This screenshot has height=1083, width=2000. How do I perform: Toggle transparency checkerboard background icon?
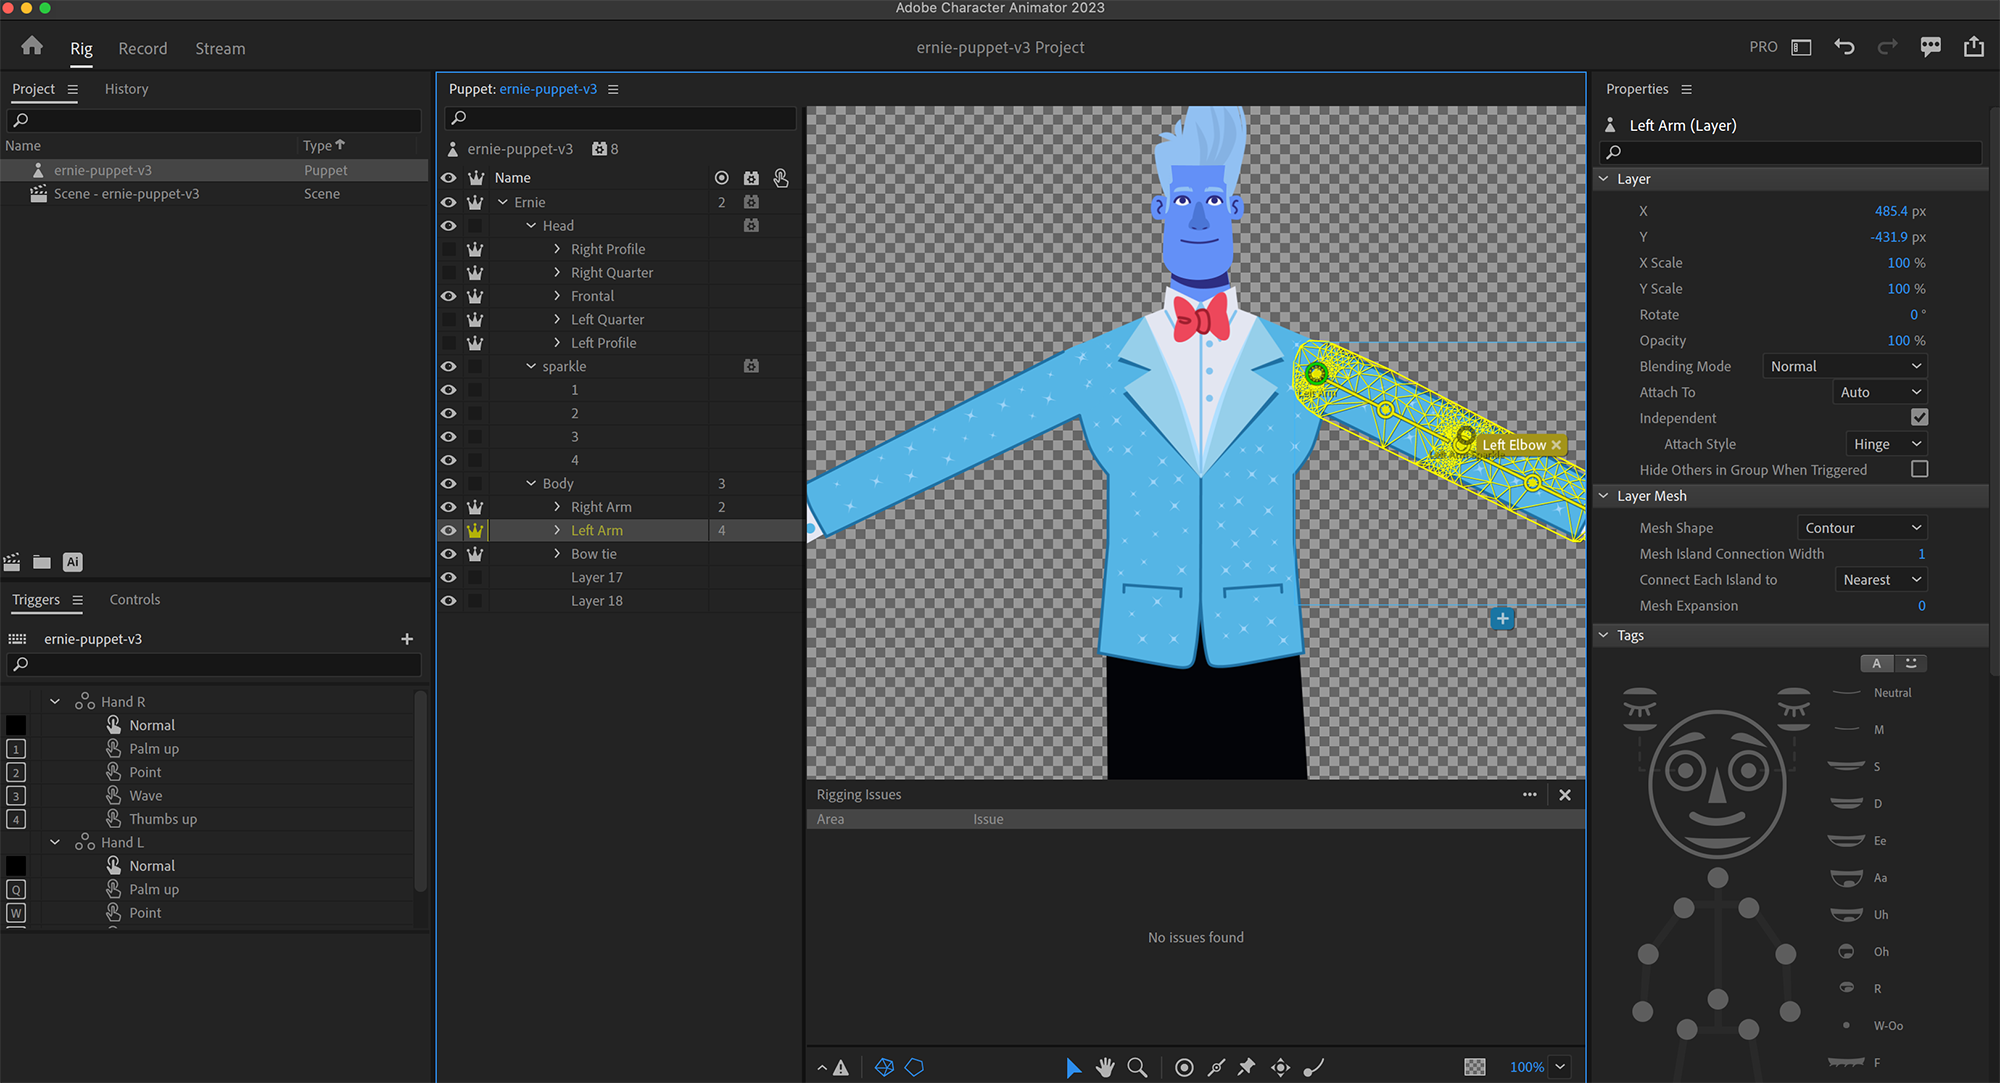tap(1475, 1067)
